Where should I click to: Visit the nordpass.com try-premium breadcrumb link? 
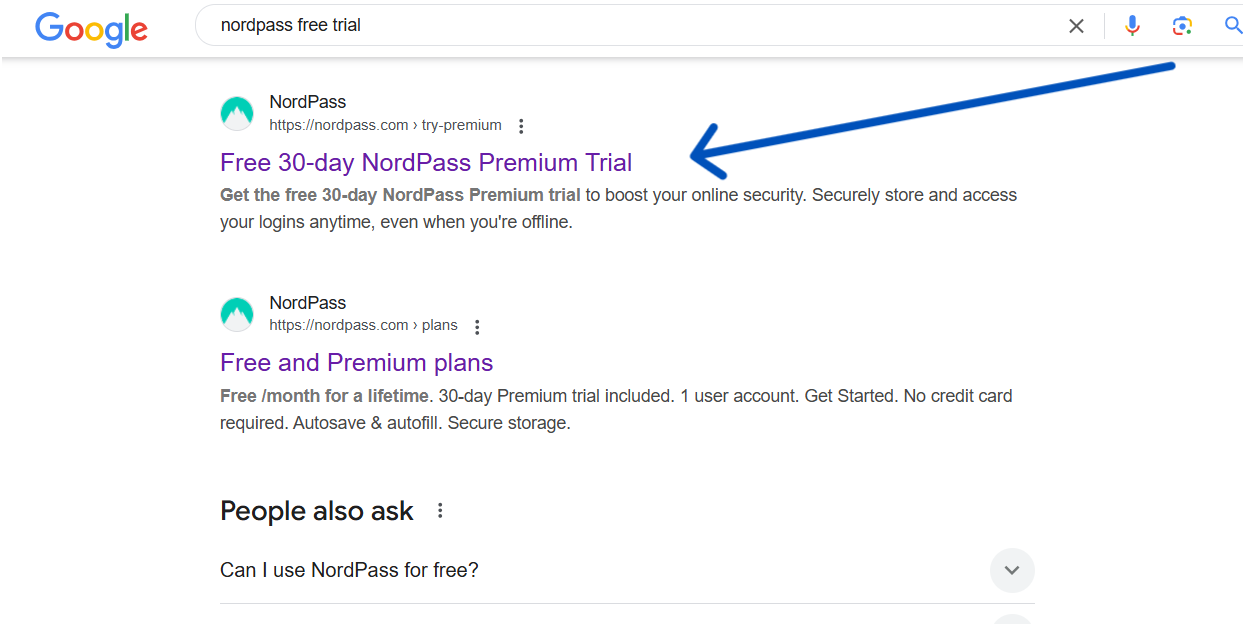pyautogui.click(x=385, y=125)
